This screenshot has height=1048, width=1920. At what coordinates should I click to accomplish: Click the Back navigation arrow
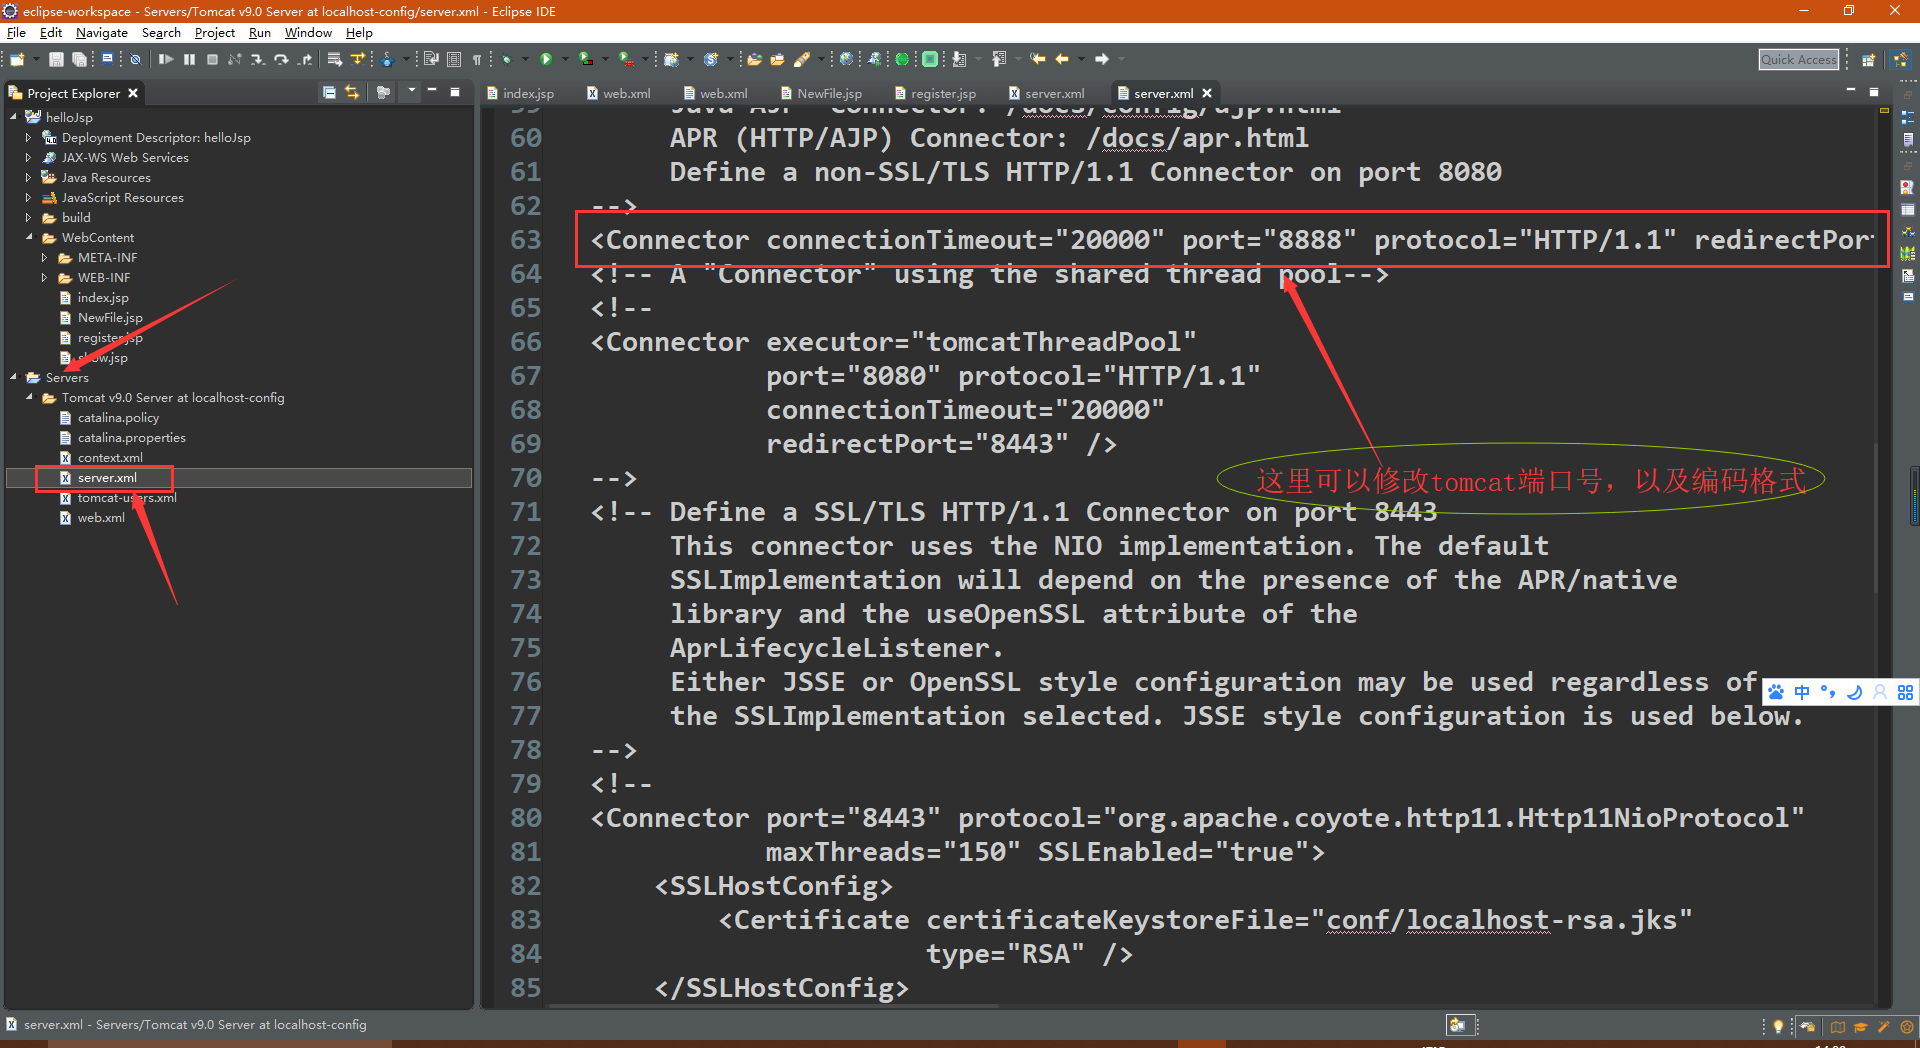click(1062, 59)
